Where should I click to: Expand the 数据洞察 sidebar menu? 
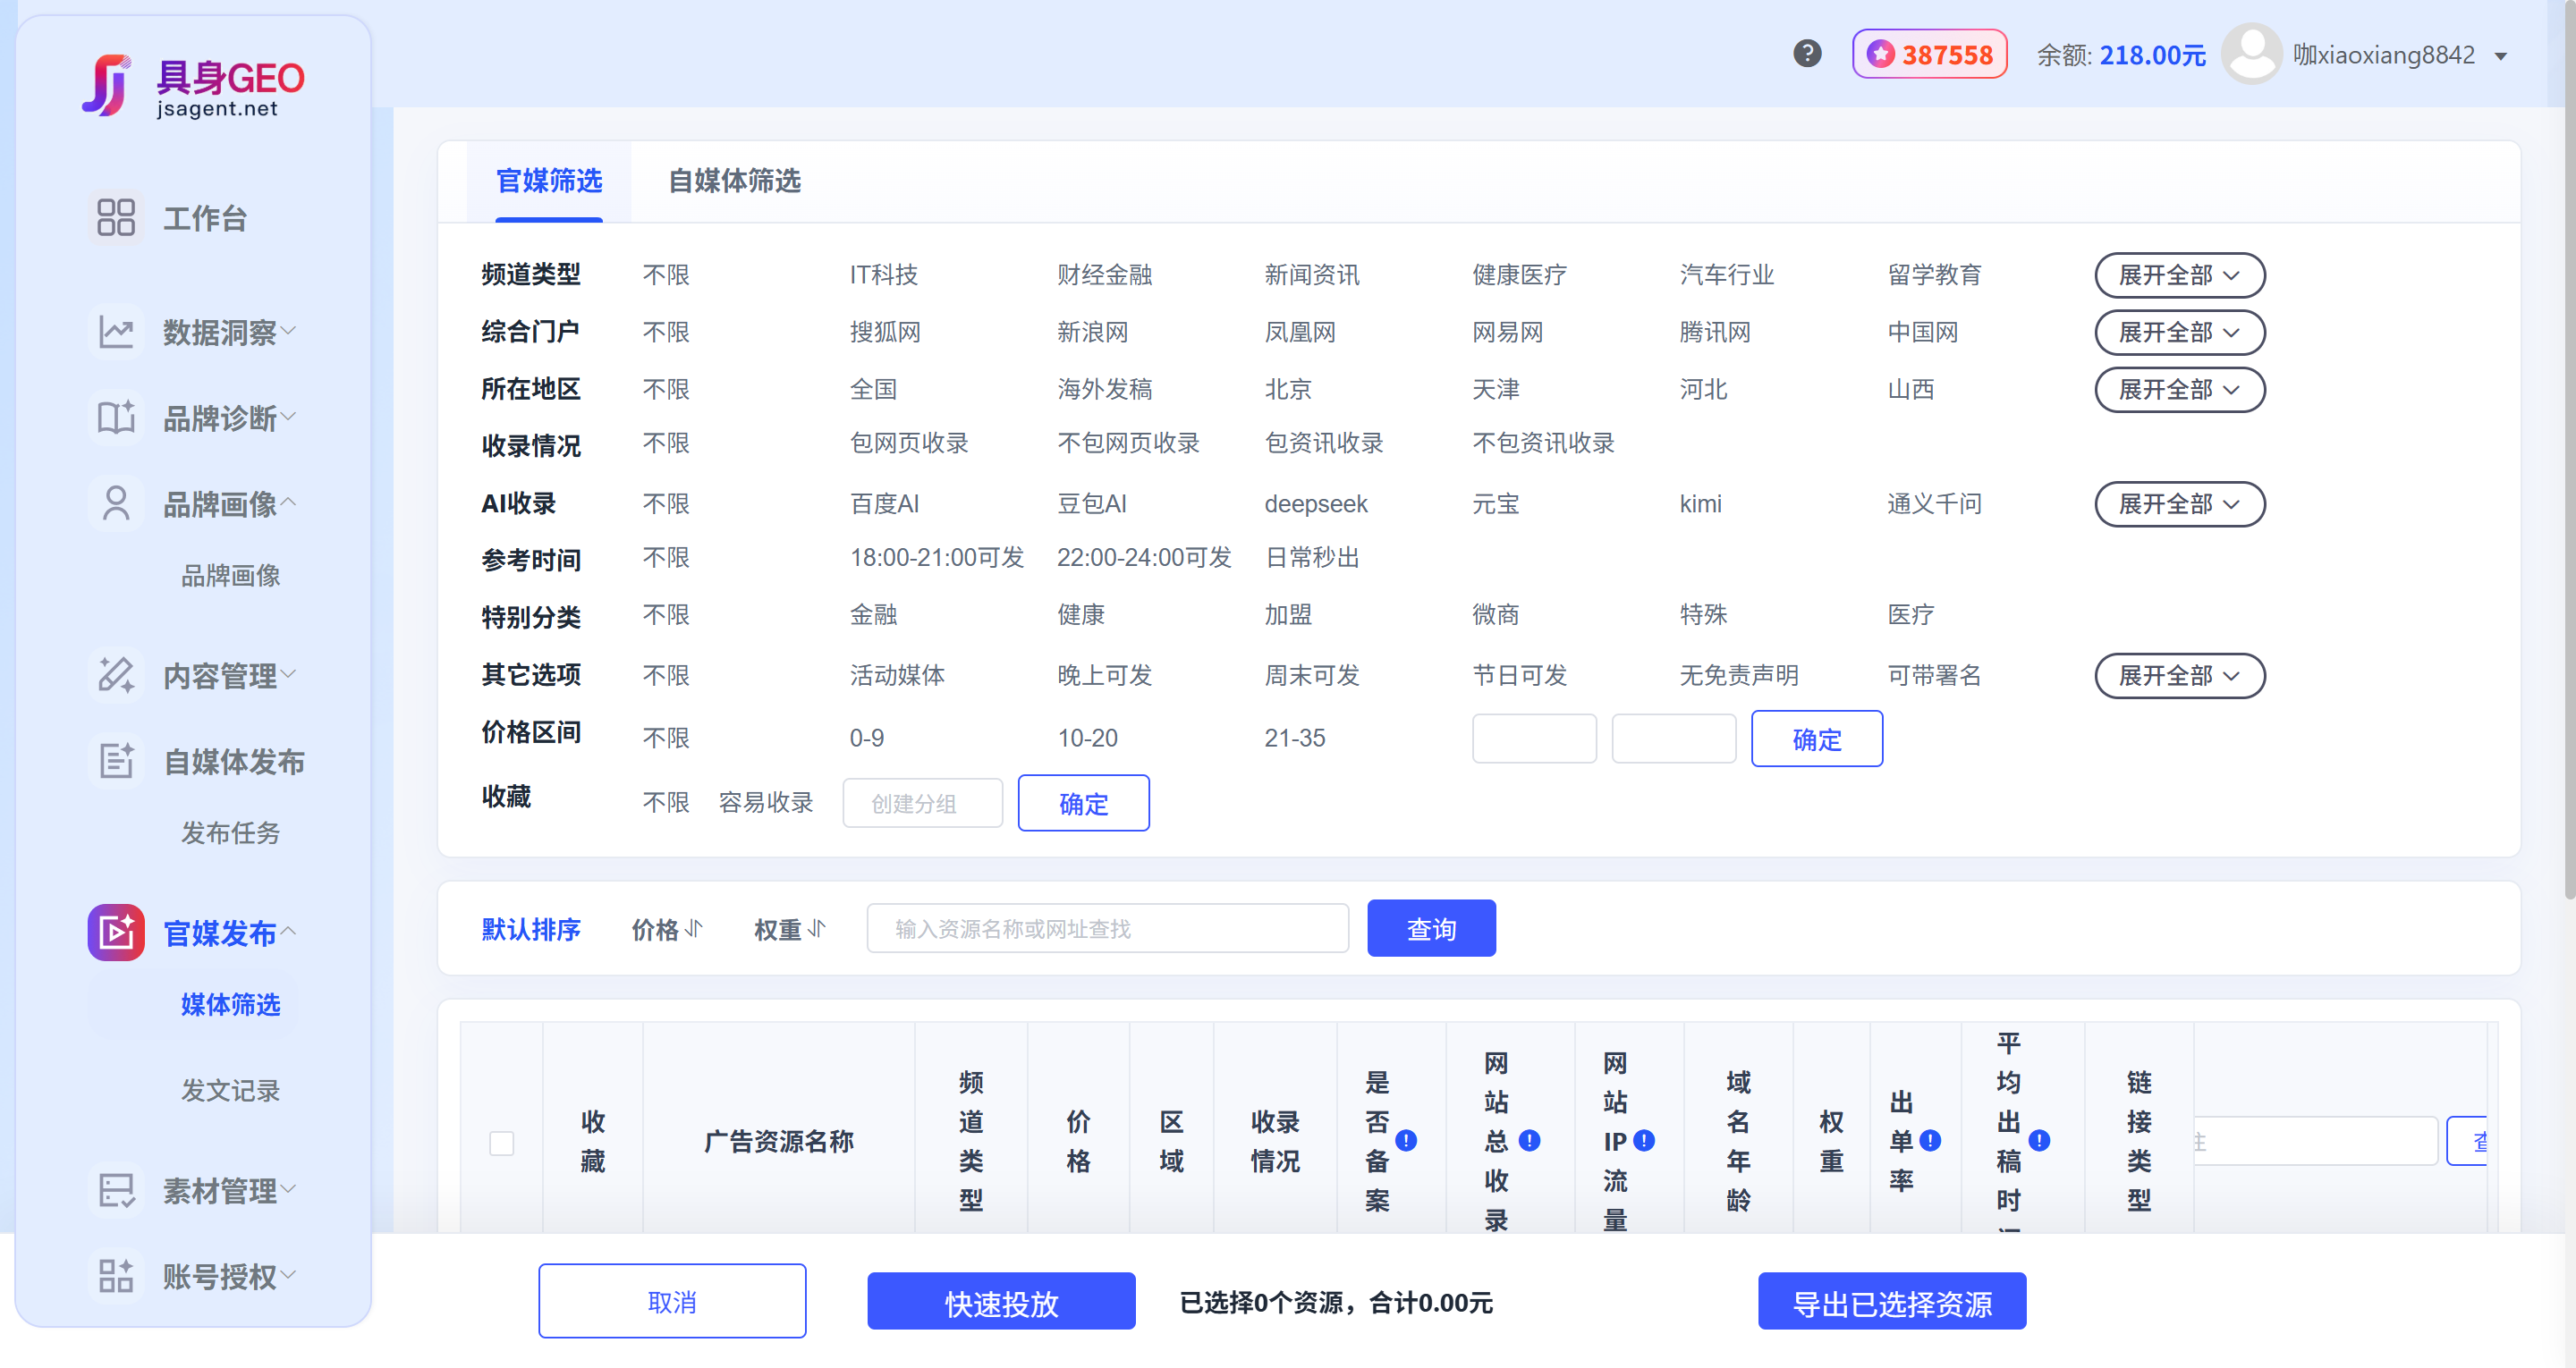point(289,330)
